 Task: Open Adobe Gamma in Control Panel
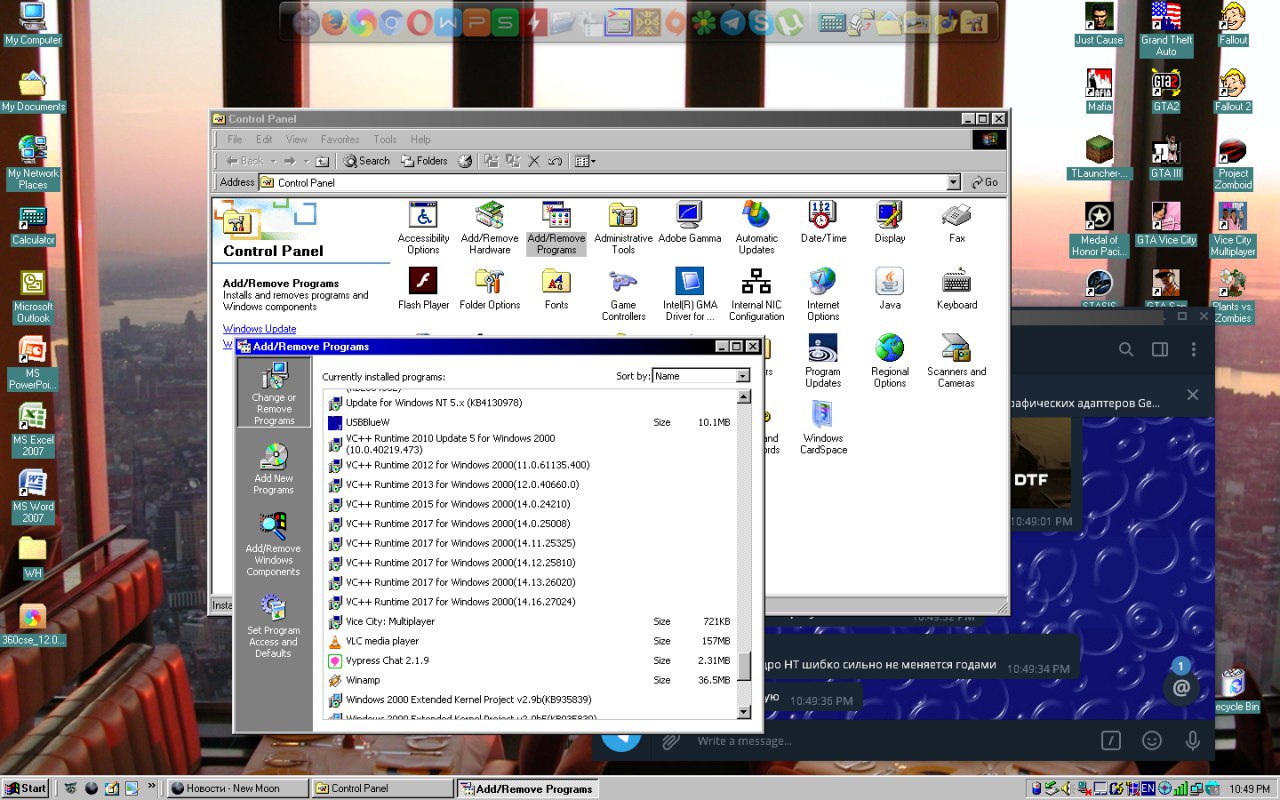(689, 222)
